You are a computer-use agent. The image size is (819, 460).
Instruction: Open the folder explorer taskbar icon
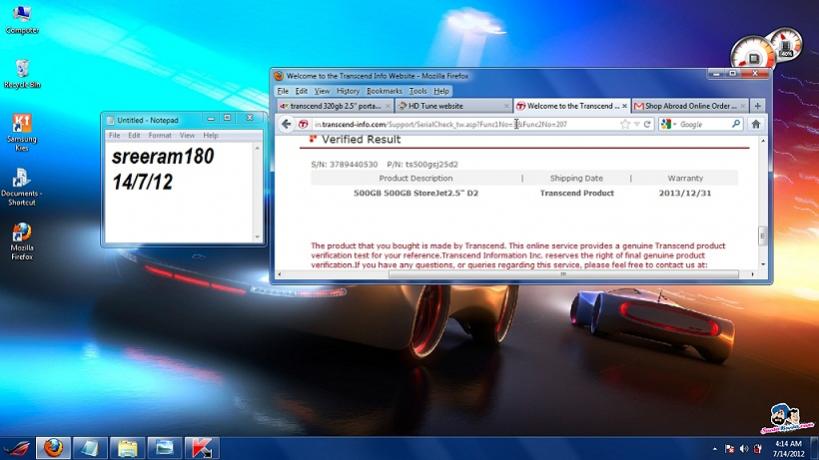tap(127, 449)
